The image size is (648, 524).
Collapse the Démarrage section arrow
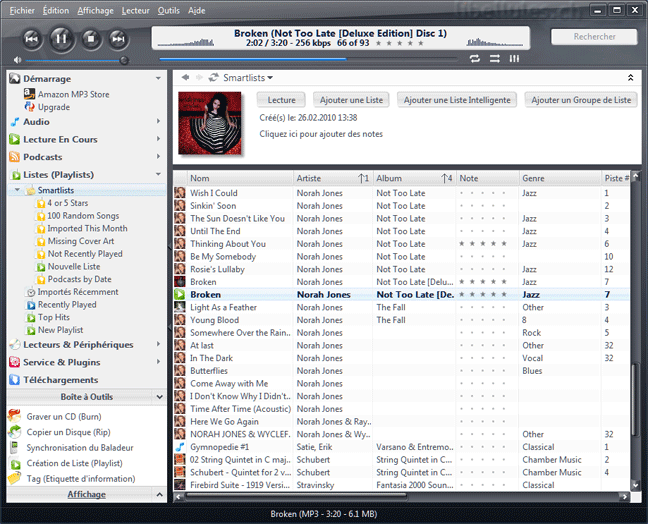tap(158, 79)
